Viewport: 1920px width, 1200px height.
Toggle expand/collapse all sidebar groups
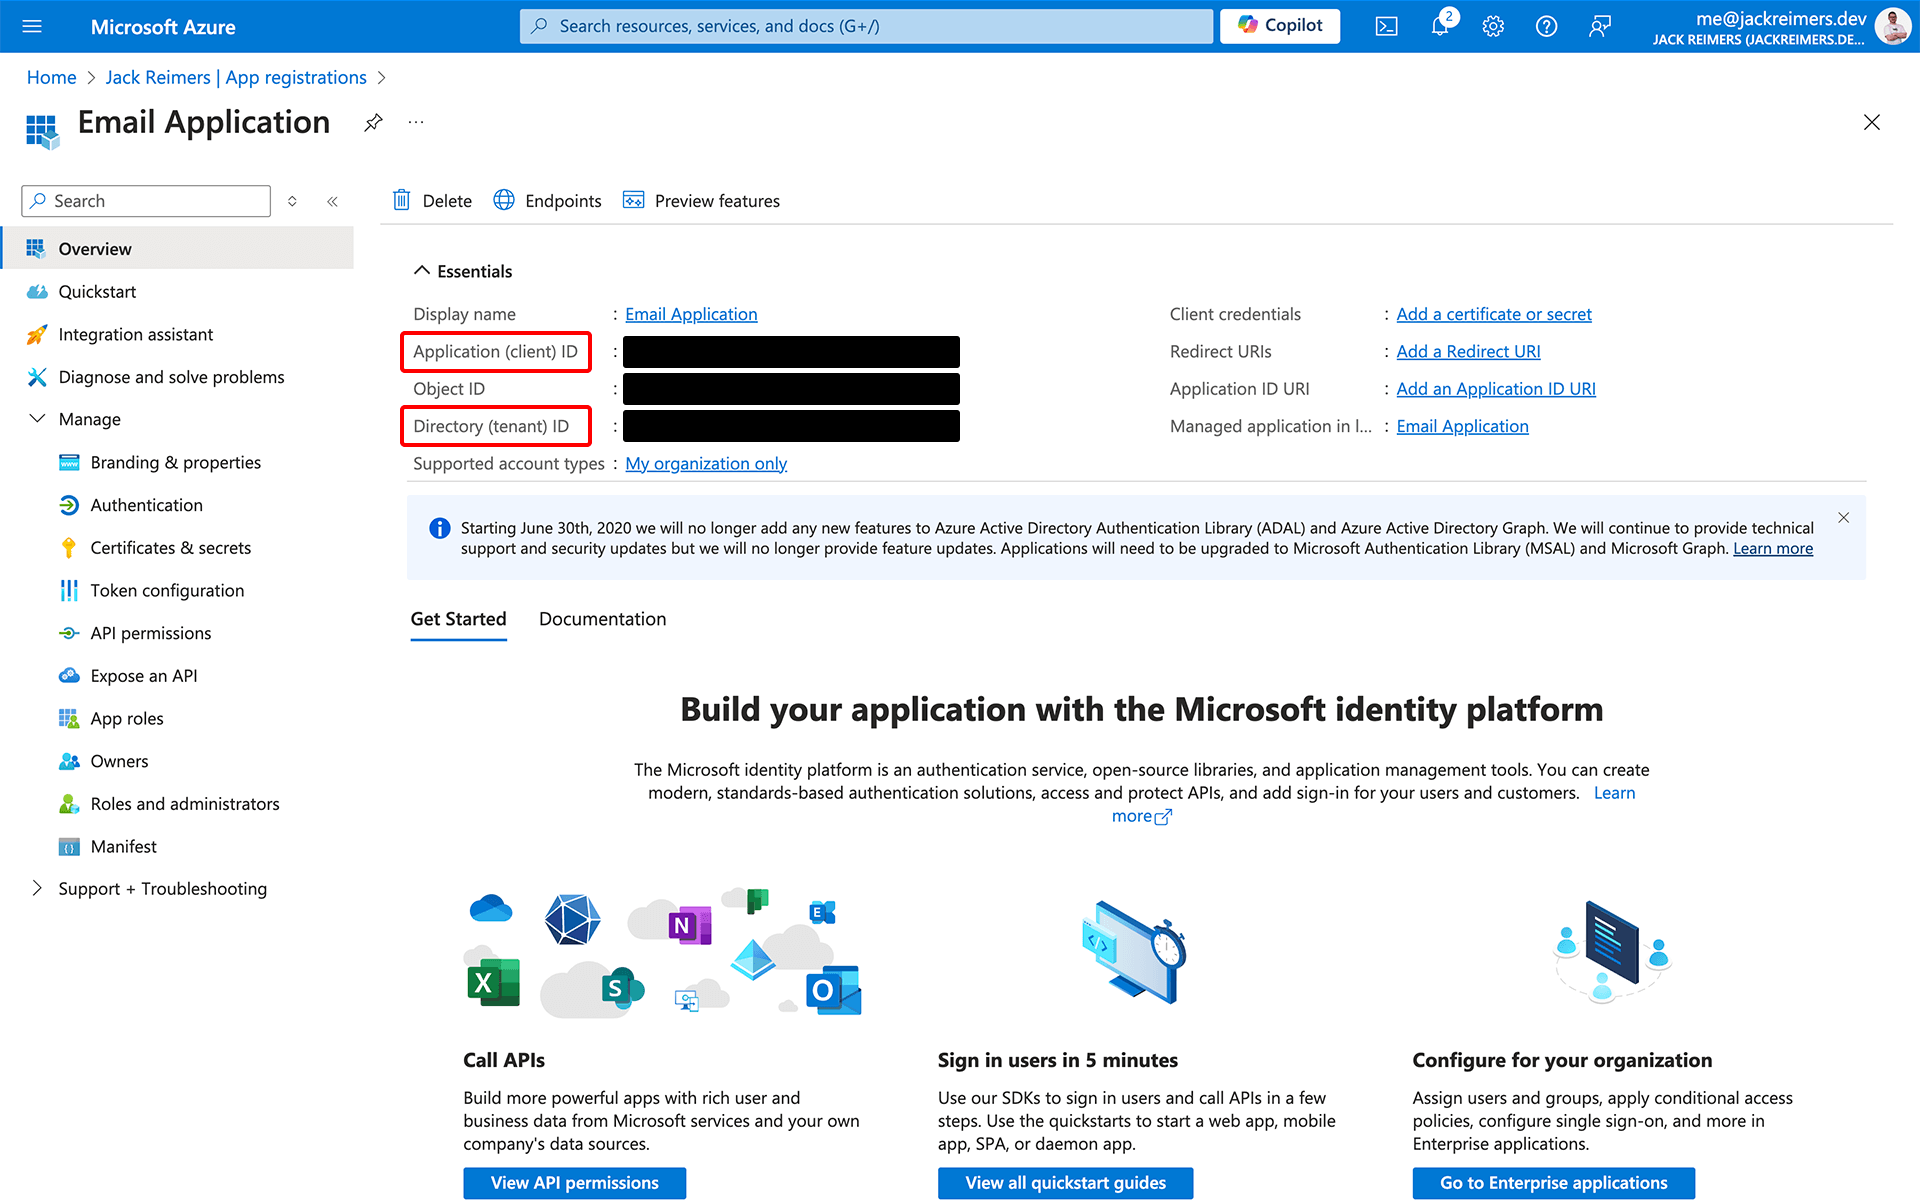pos(292,201)
